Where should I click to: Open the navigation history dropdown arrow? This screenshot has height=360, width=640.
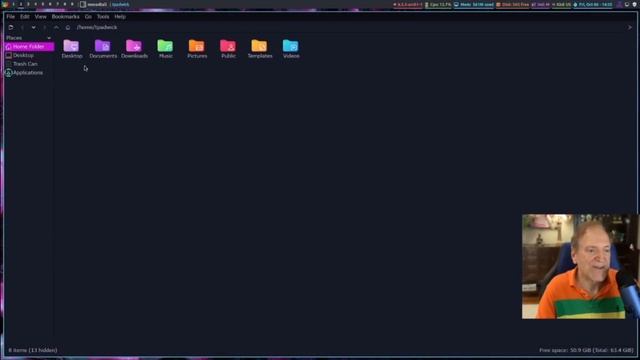tap(33, 27)
